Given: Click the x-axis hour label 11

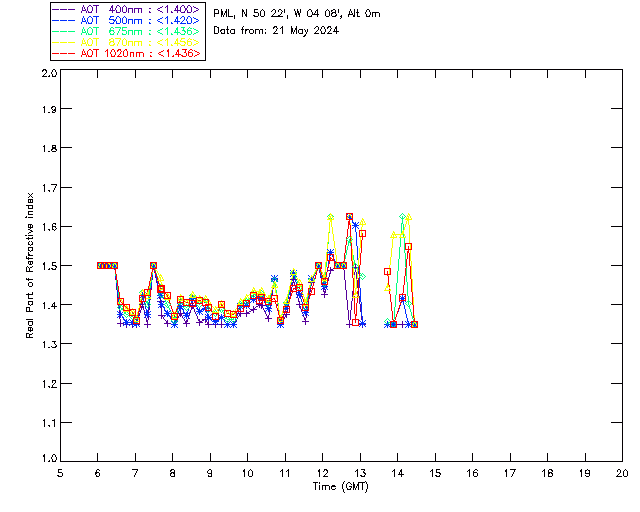Looking at the screenshot, I should (x=285, y=474).
